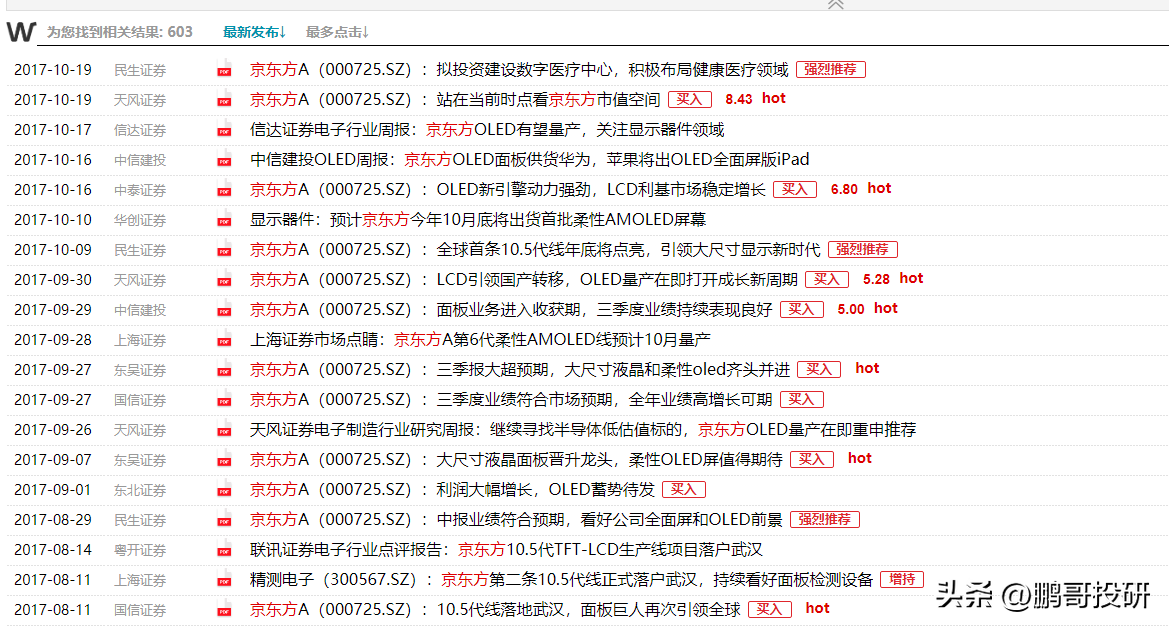
Task: Click 强烈推荐 tag on 数字医疗中心 report
Action: (x=831, y=69)
